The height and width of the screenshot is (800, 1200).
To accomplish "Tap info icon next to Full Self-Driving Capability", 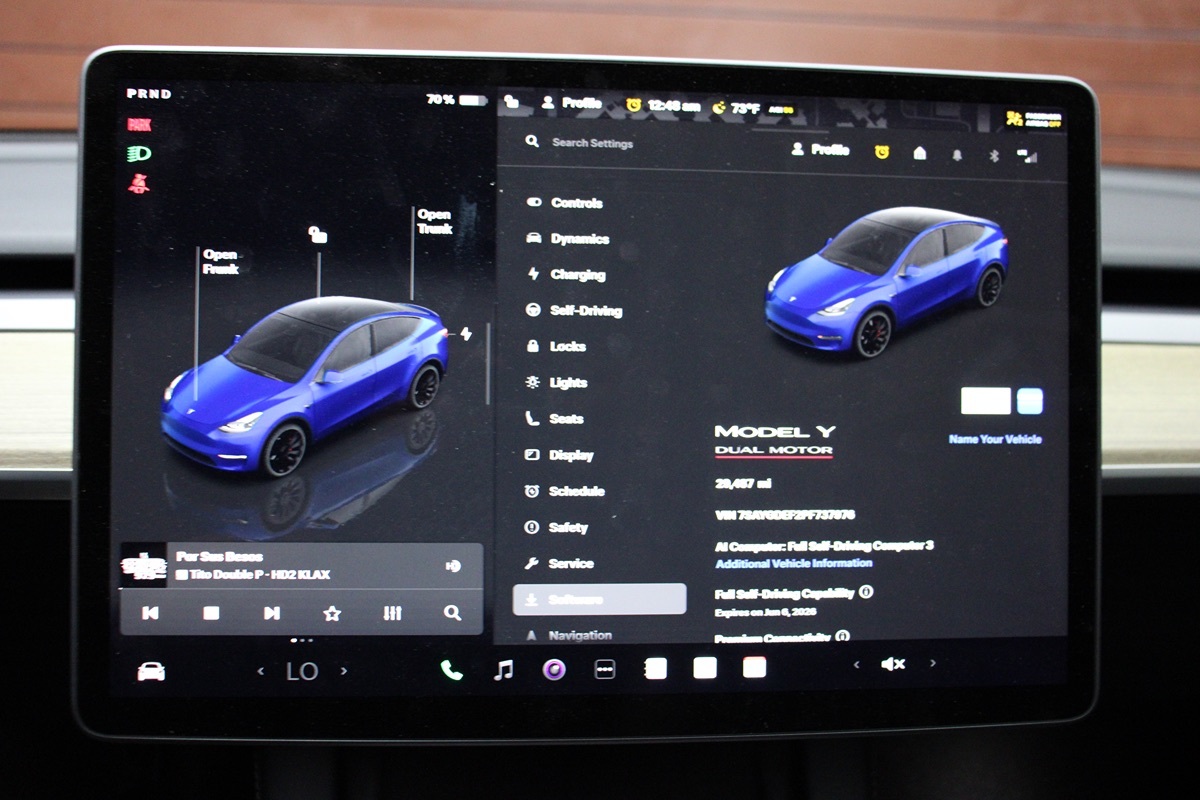I will 866,591.
